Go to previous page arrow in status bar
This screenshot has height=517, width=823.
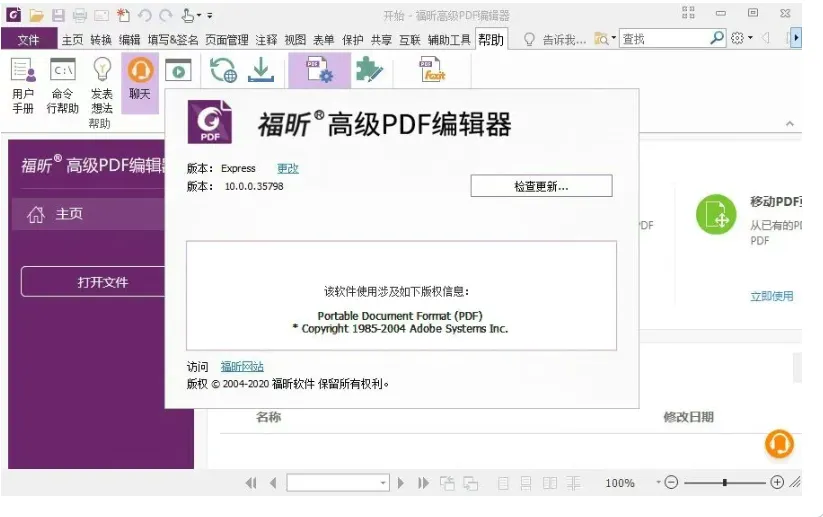(273, 483)
